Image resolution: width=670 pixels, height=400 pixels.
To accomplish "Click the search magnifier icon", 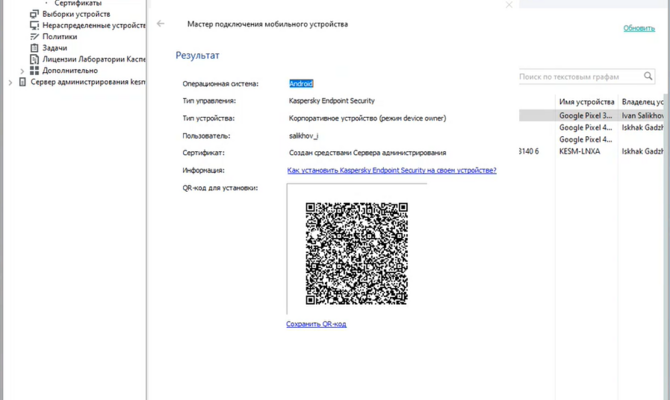I will pos(648,76).
